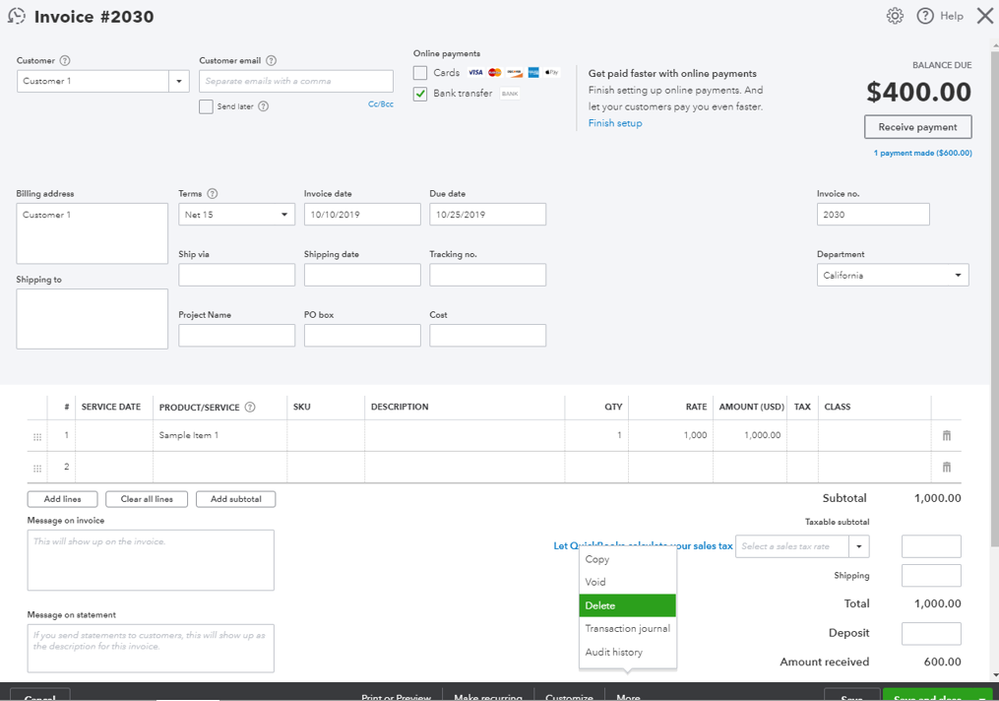The height and width of the screenshot is (701, 999).
Task: Select Delete in the More menu
Action: (x=628, y=605)
